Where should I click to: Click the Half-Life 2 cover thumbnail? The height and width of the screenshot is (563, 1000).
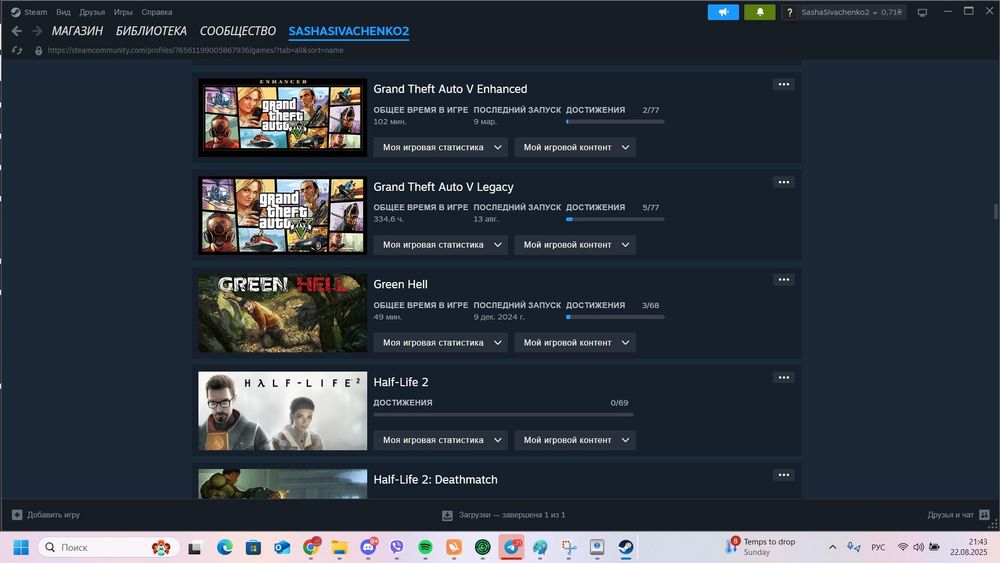(x=283, y=411)
